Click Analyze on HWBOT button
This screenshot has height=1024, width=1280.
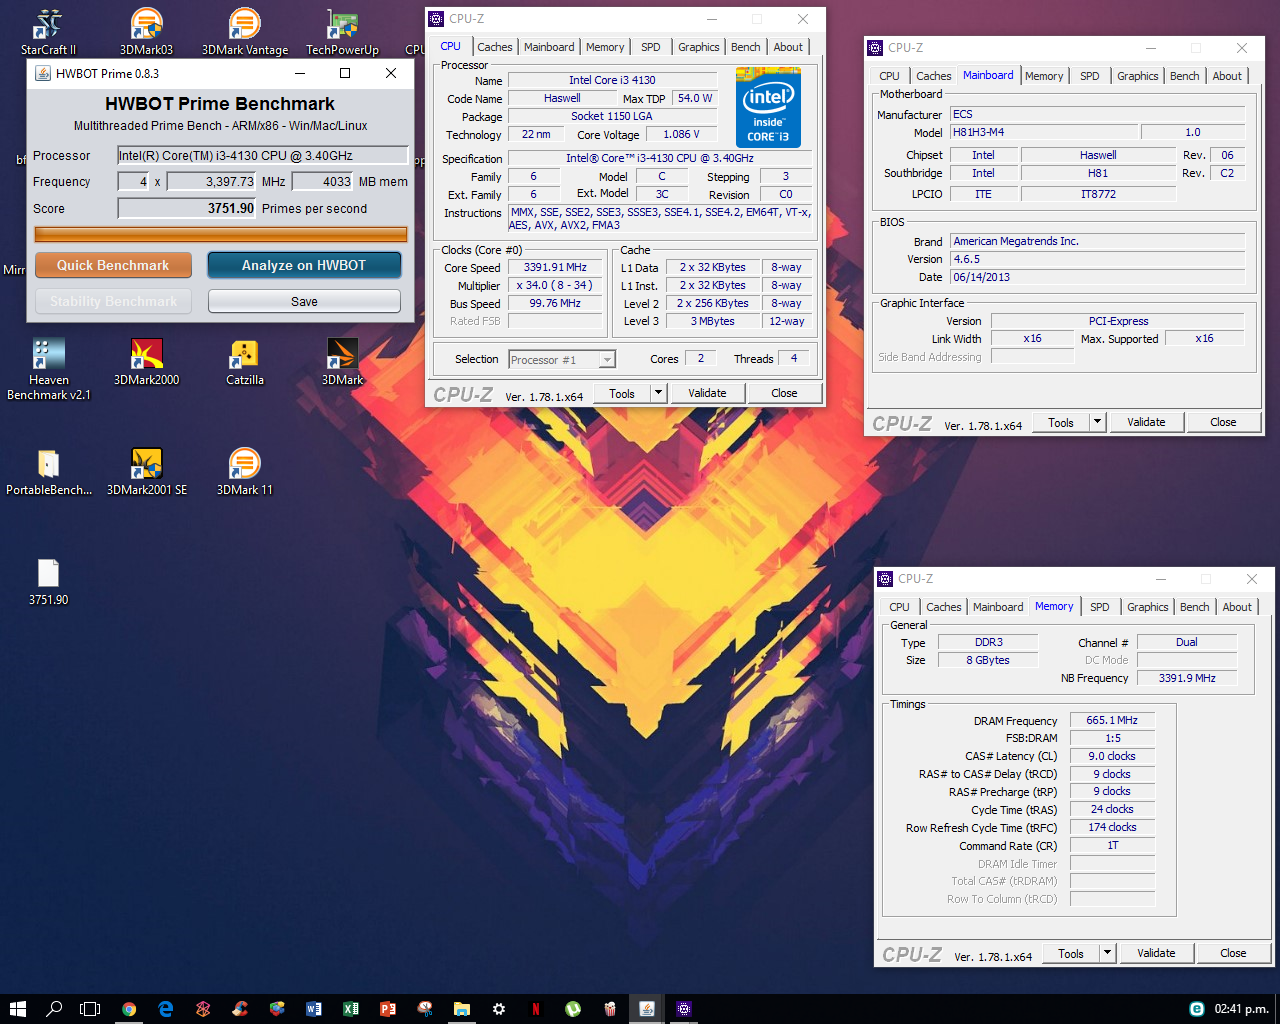tap(304, 265)
